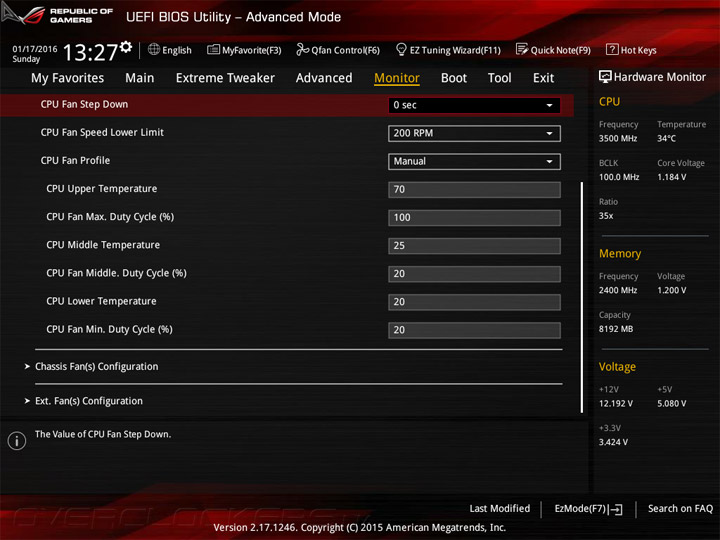Go to Extreme Tweaker tab
This screenshot has height=540, width=720.
pos(225,78)
